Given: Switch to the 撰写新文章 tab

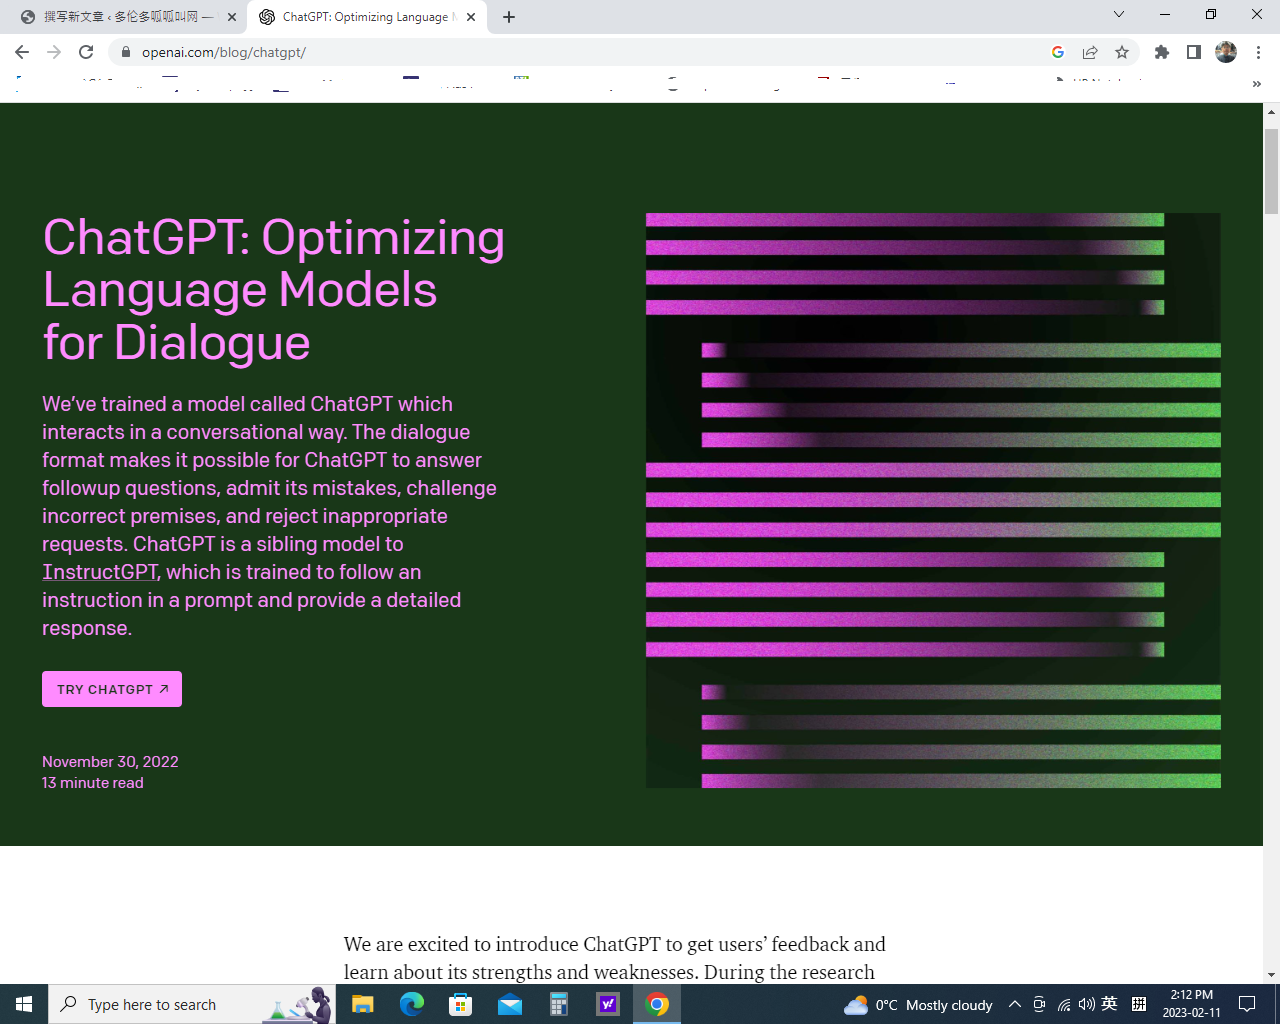Looking at the screenshot, I should (127, 17).
